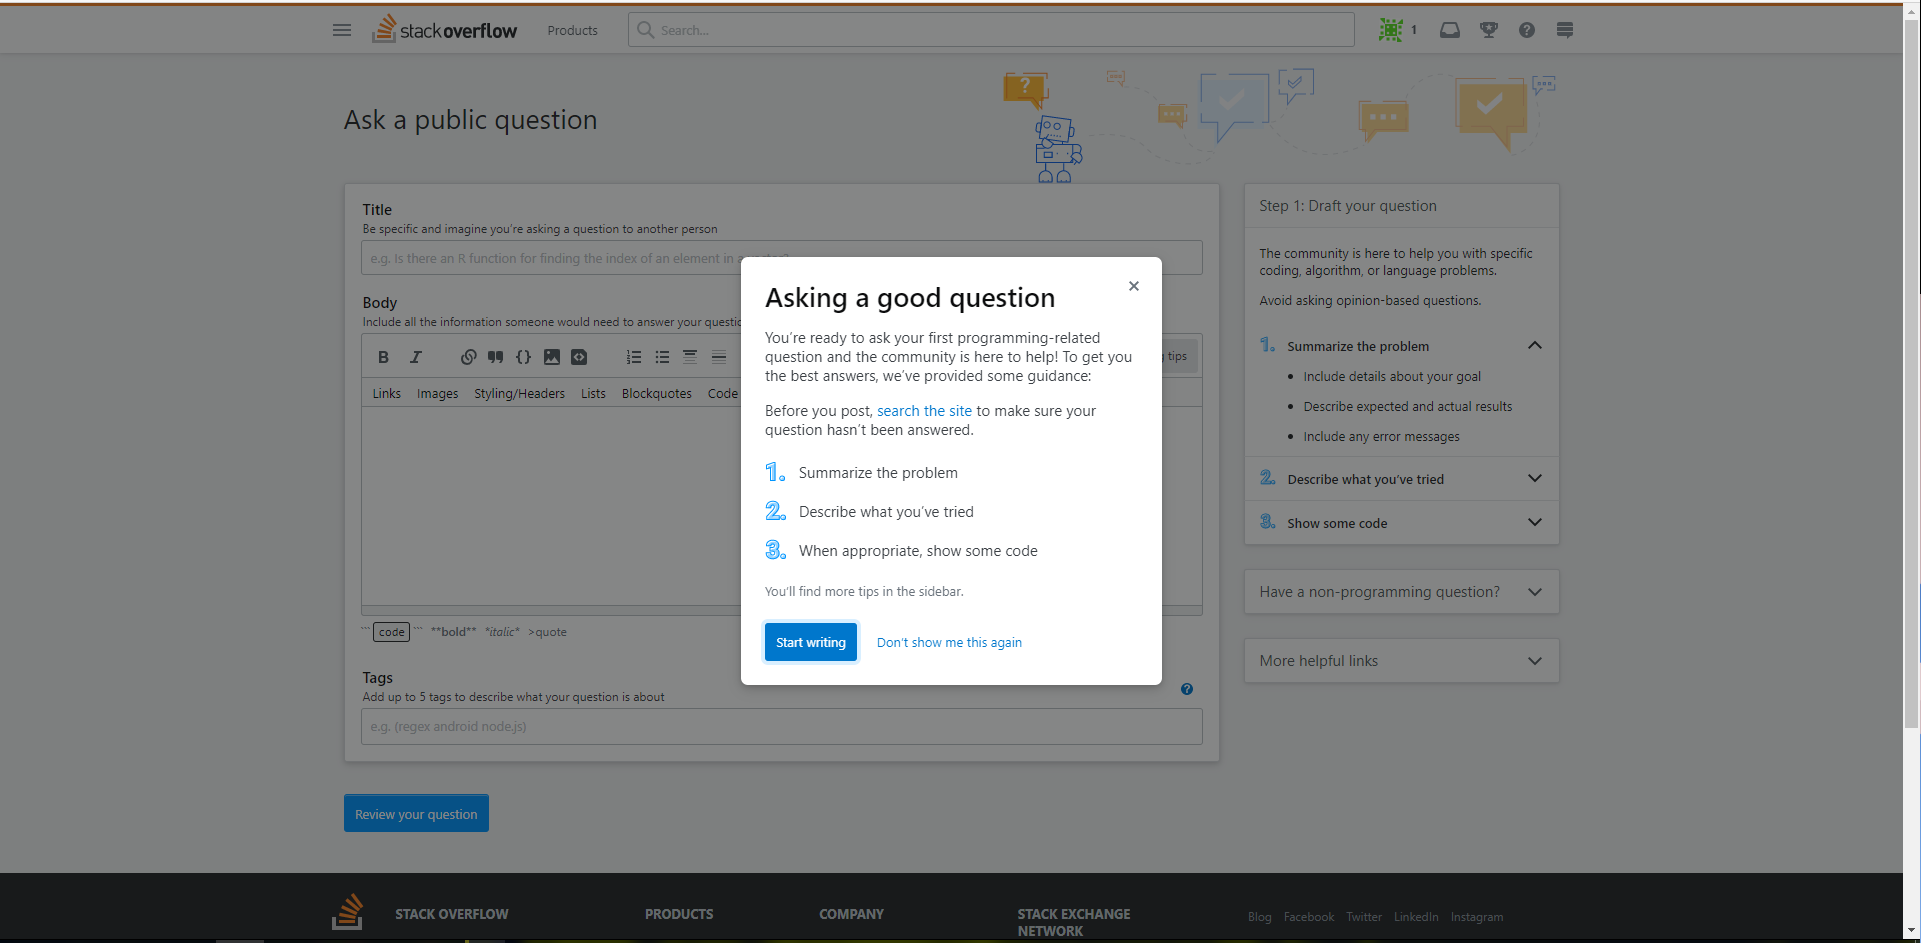Click 'Include details about your goal' text
Viewport: 1921px width, 943px height.
click(x=1392, y=377)
